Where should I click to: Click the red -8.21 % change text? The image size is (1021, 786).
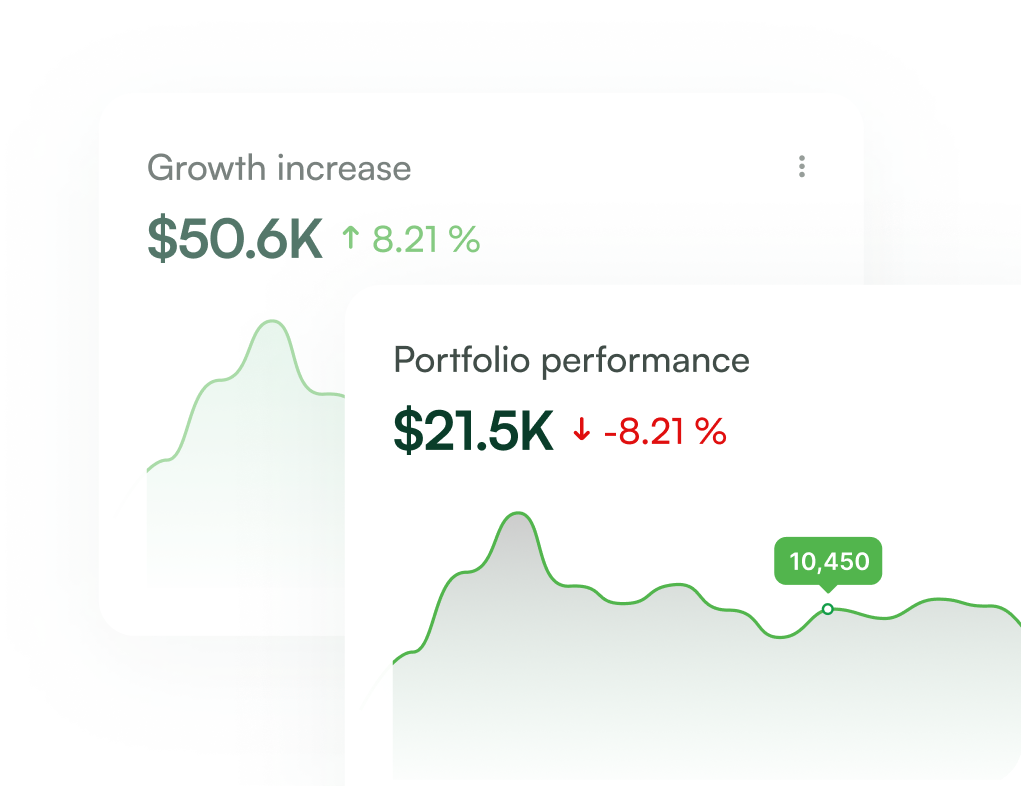click(665, 431)
